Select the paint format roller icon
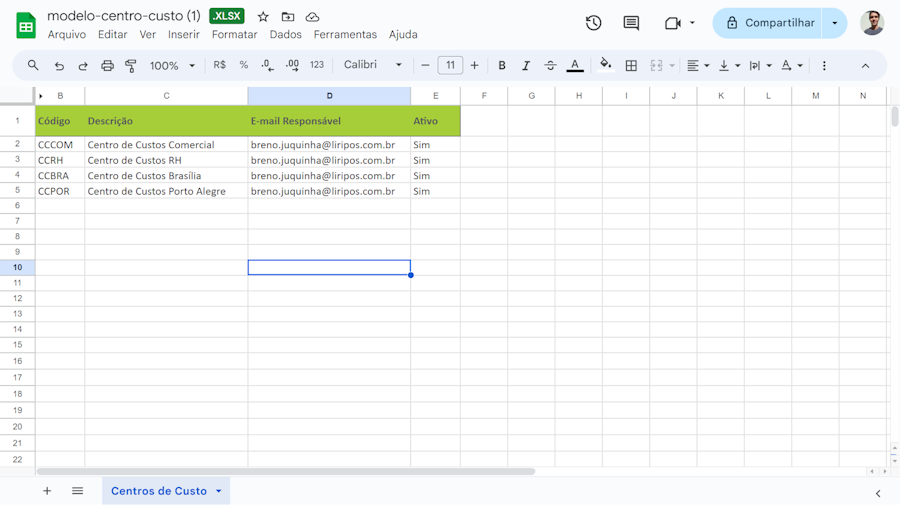Image resolution: width=900 pixels, height=506 pixels. (x=131, y=65)
